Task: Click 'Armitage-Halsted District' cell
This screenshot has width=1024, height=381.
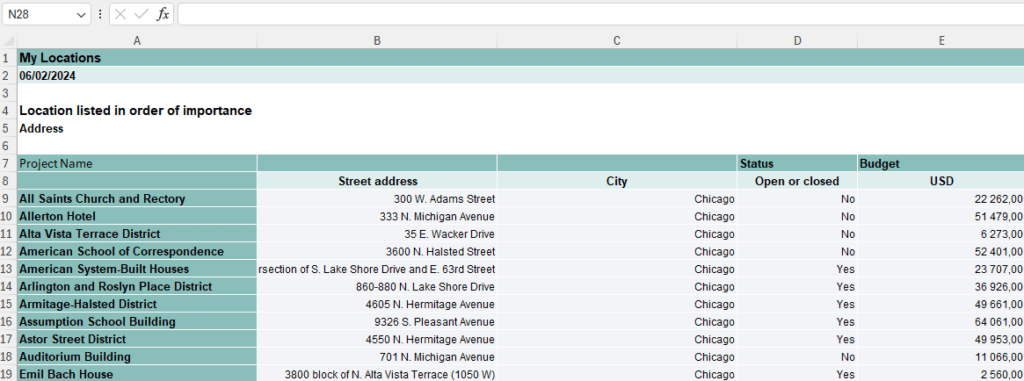Action: [x=137, y=305]
